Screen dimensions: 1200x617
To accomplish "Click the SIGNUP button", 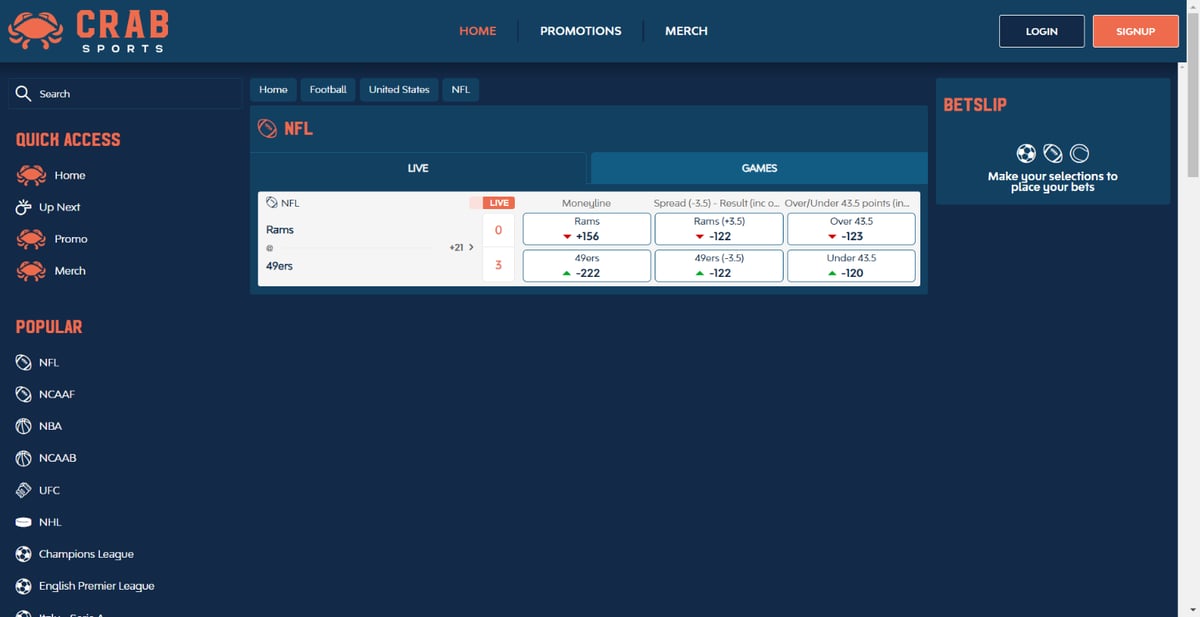I will tap(1135, 31).
